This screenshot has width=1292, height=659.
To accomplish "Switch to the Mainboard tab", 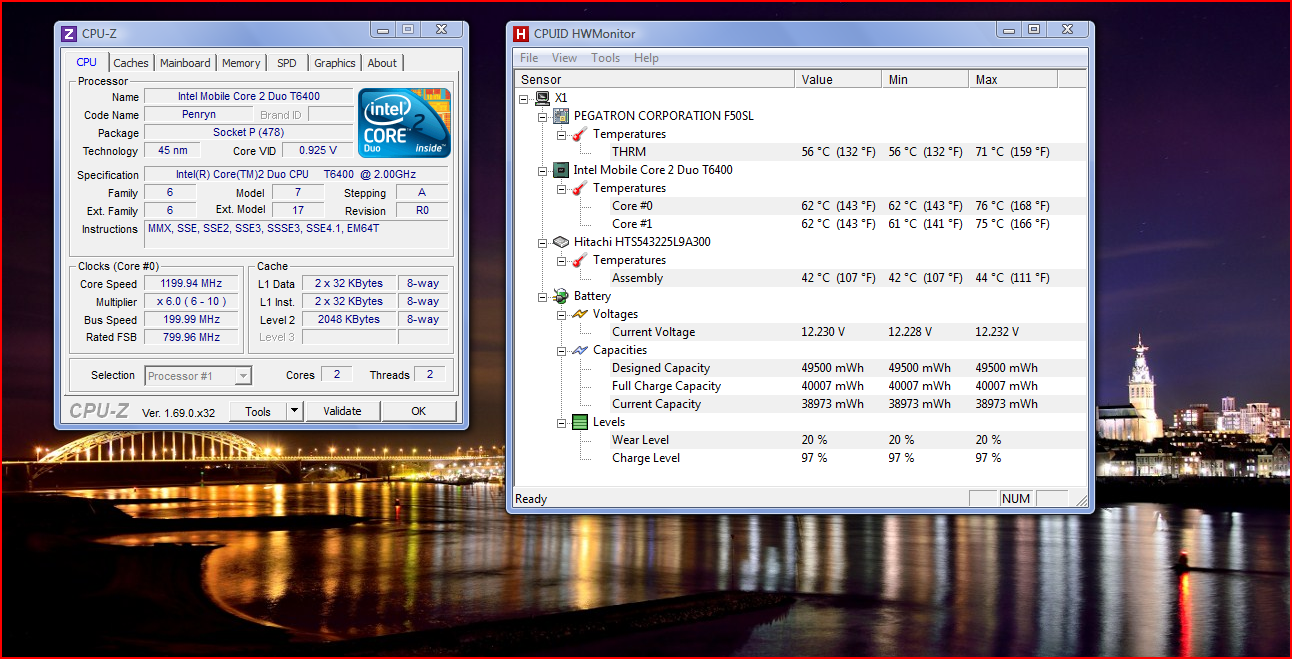I will point(185,63).
